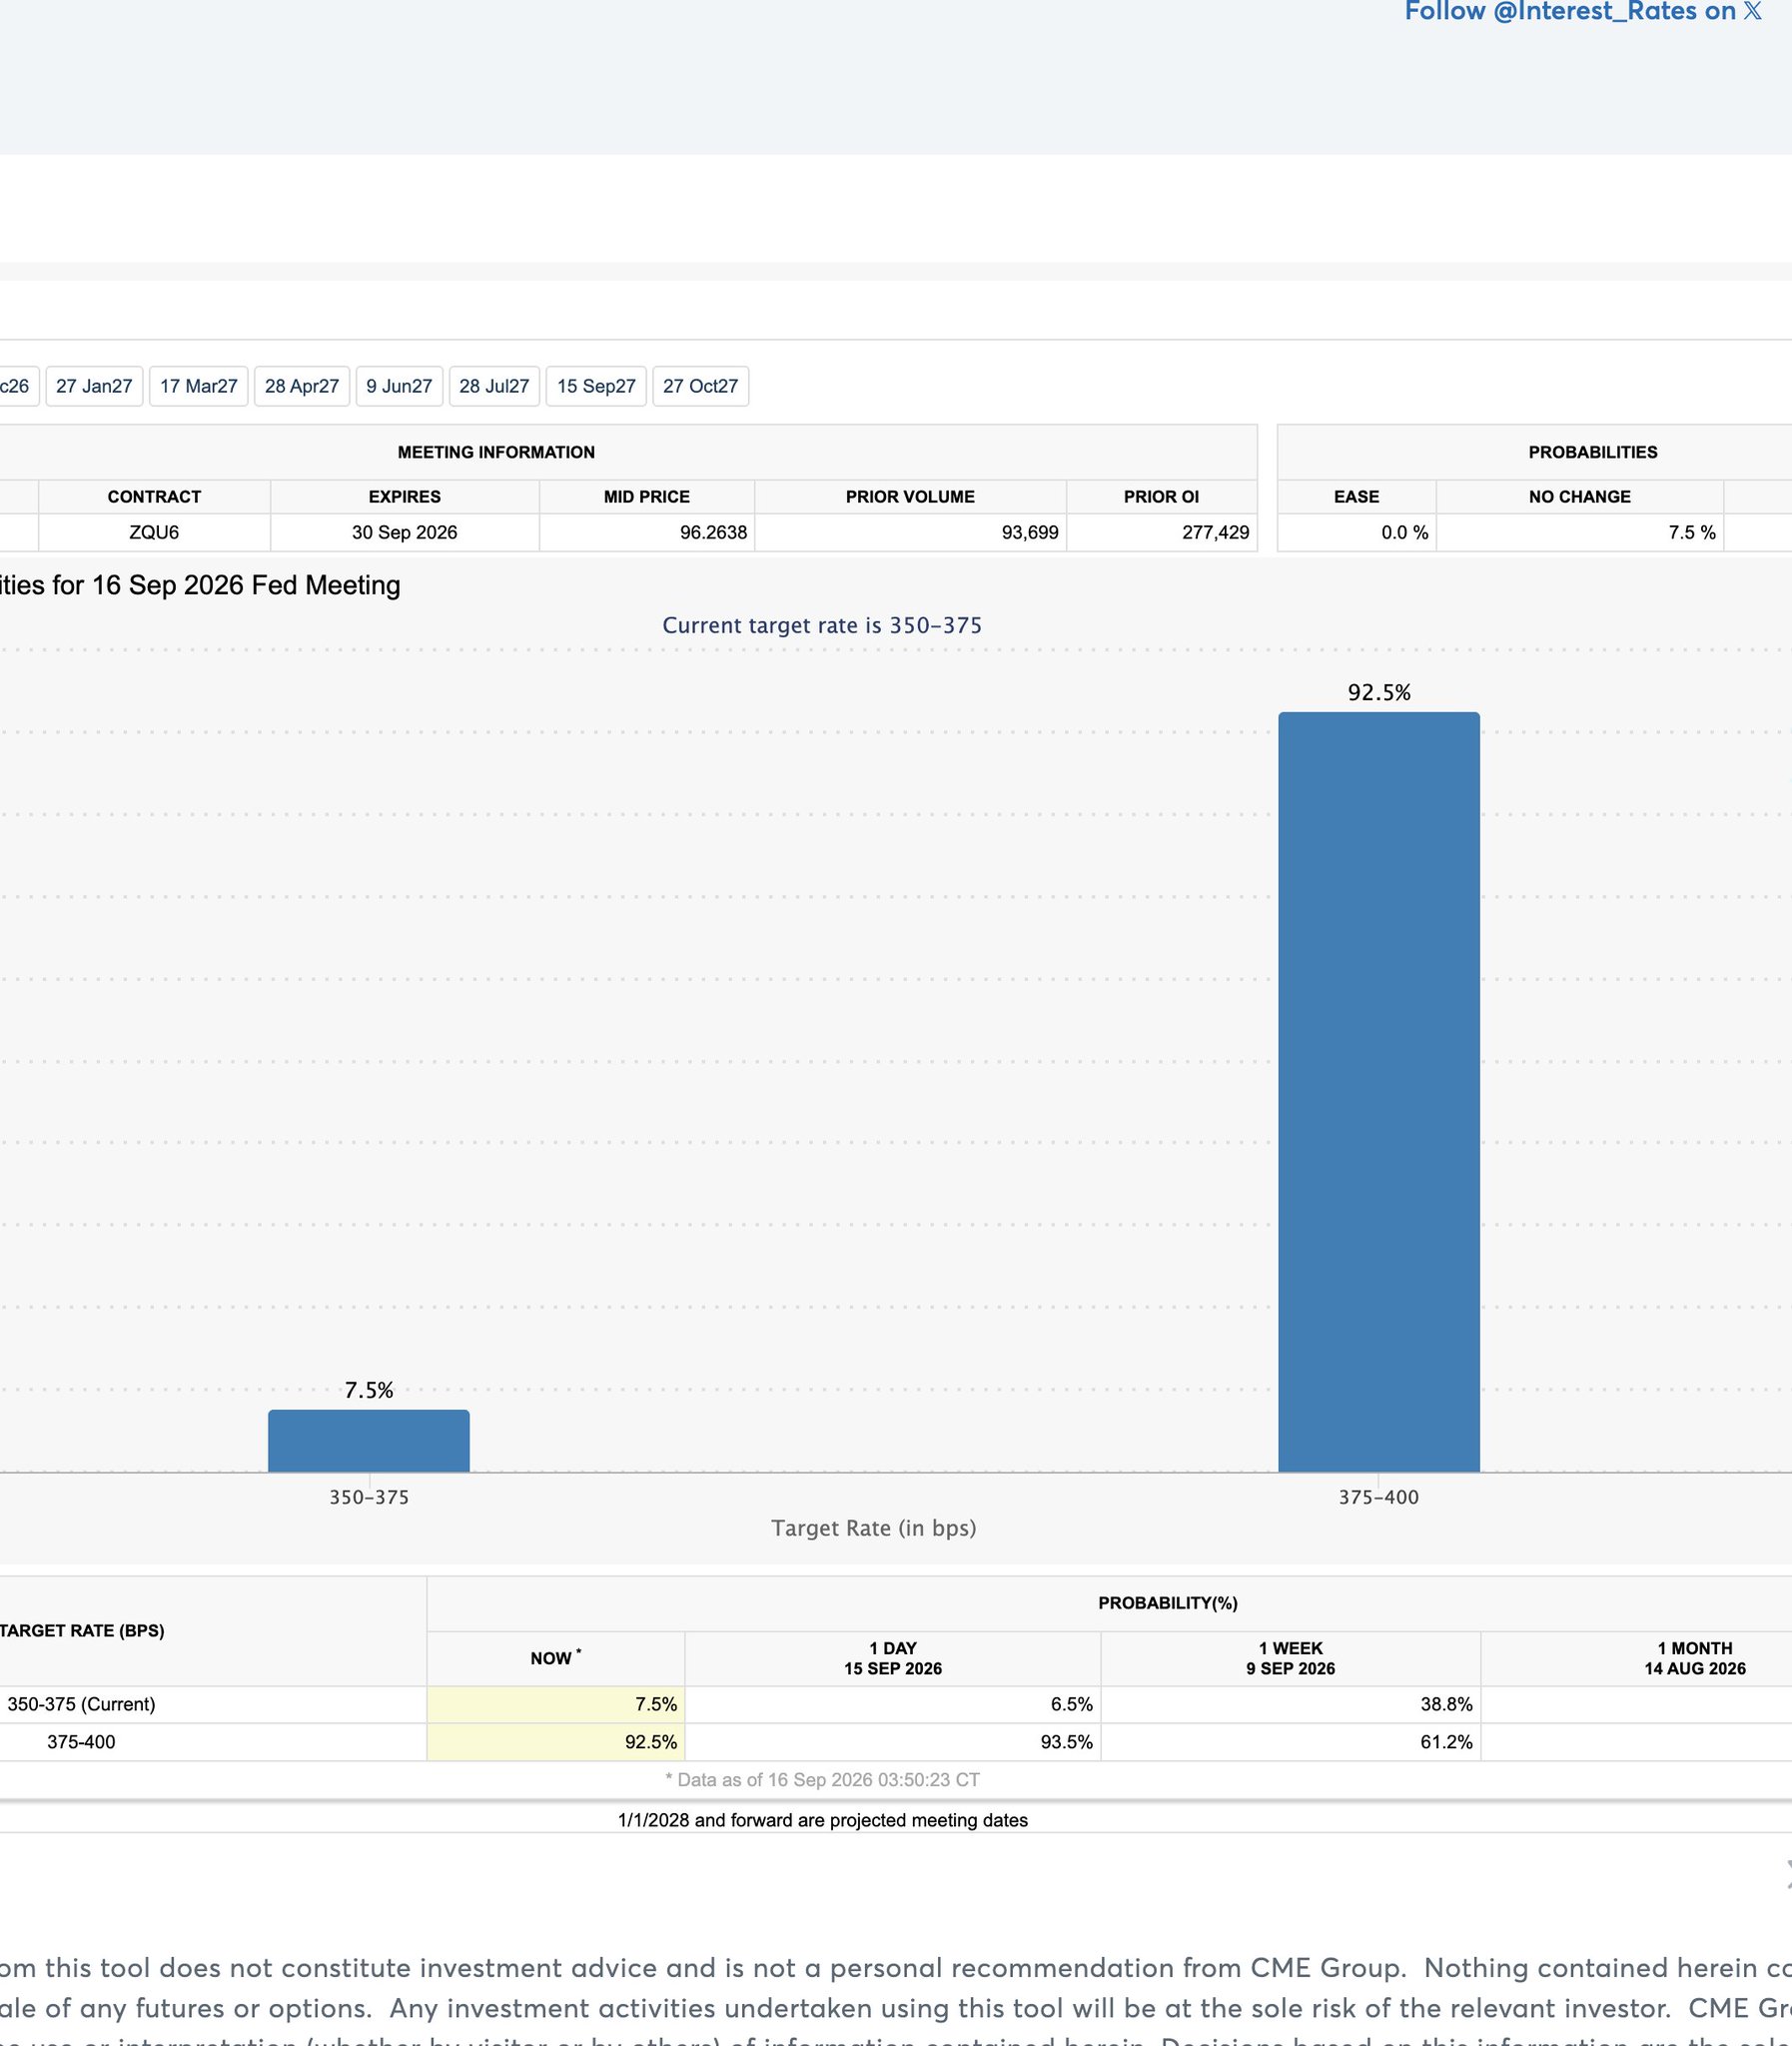Choose the 28 Jul27 meeting tab

pyautogui.click(x=494, y=386)
